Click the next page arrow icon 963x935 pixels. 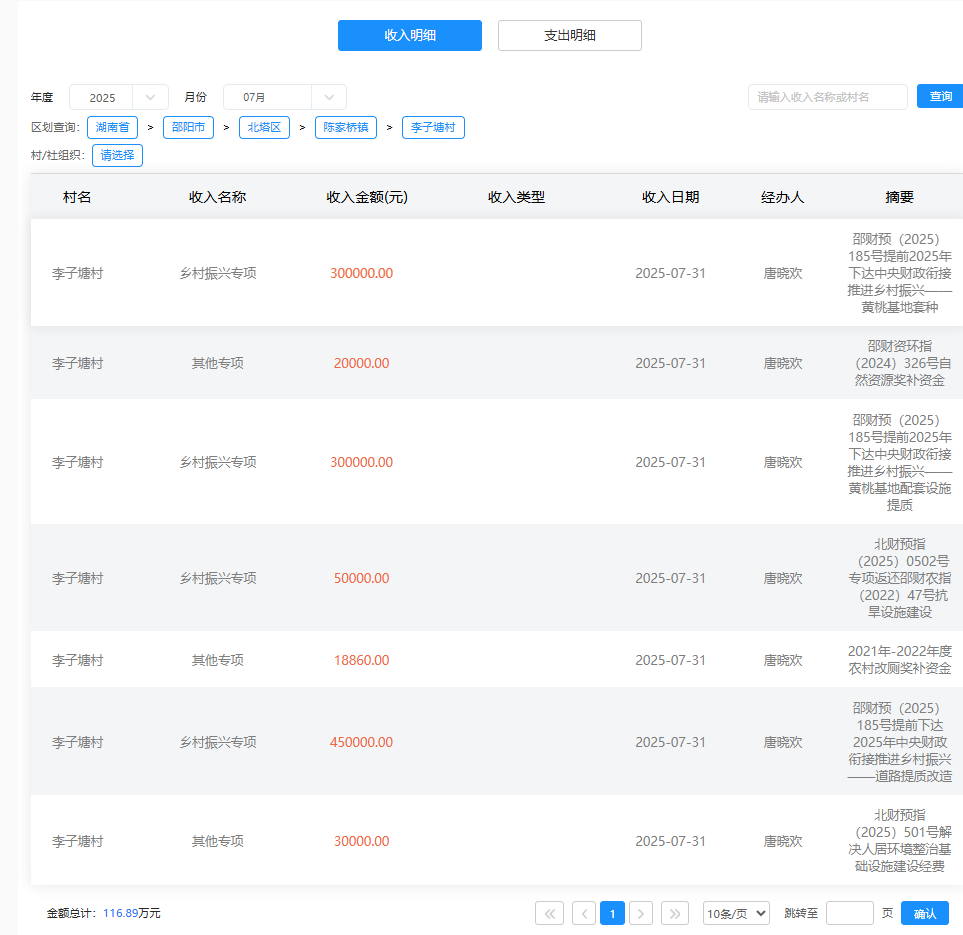pos(641,913)
